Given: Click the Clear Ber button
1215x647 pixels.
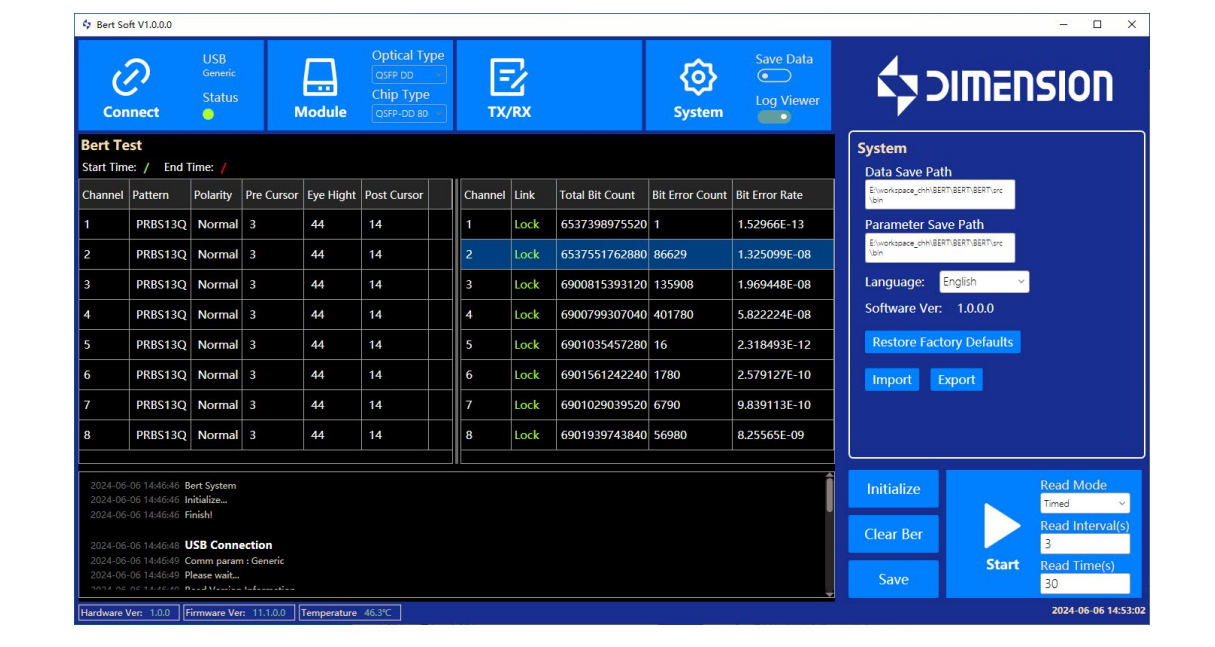Looking at the screenshot, I should 893,534.
